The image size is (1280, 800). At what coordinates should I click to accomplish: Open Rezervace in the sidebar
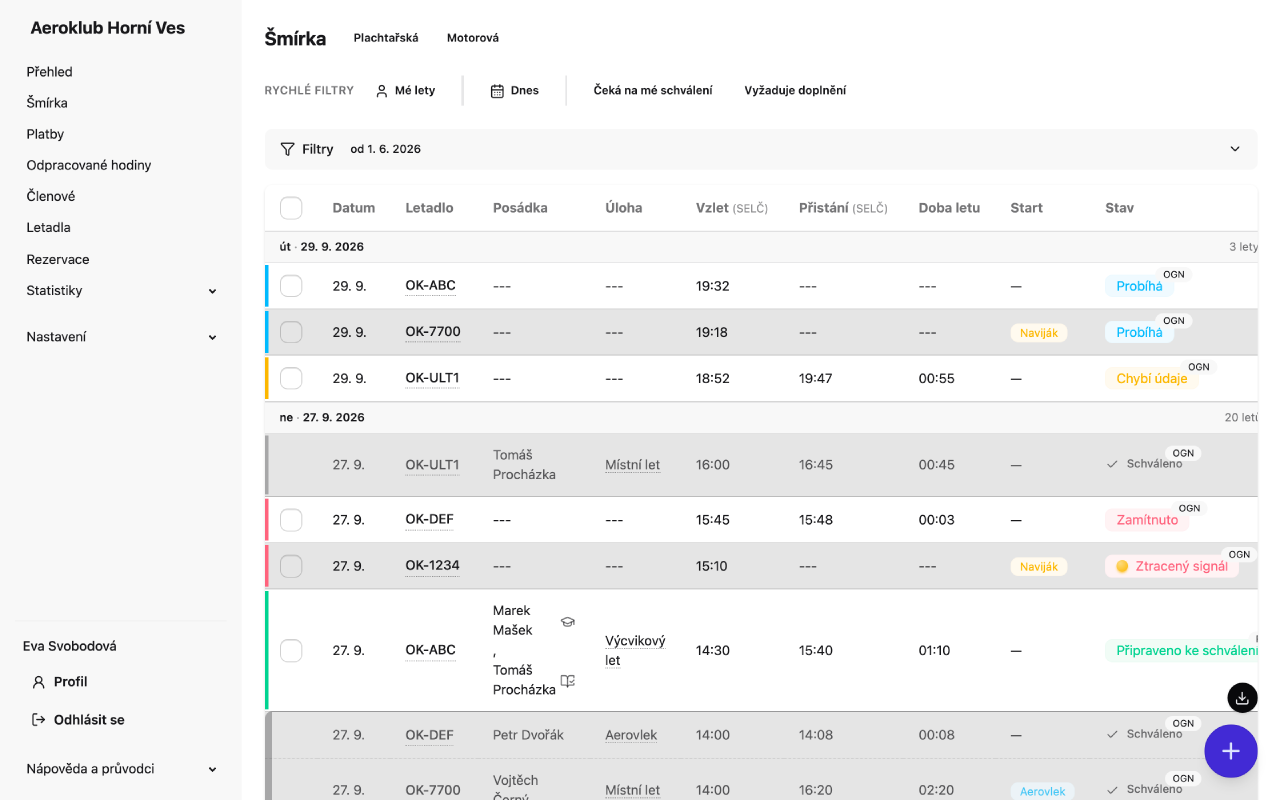(58, 259)
